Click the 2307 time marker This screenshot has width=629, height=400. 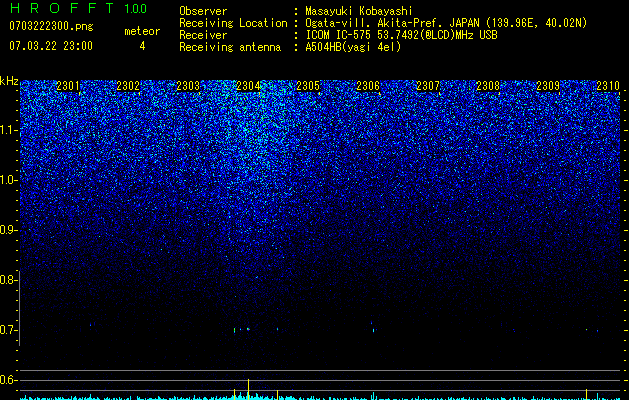428,86
